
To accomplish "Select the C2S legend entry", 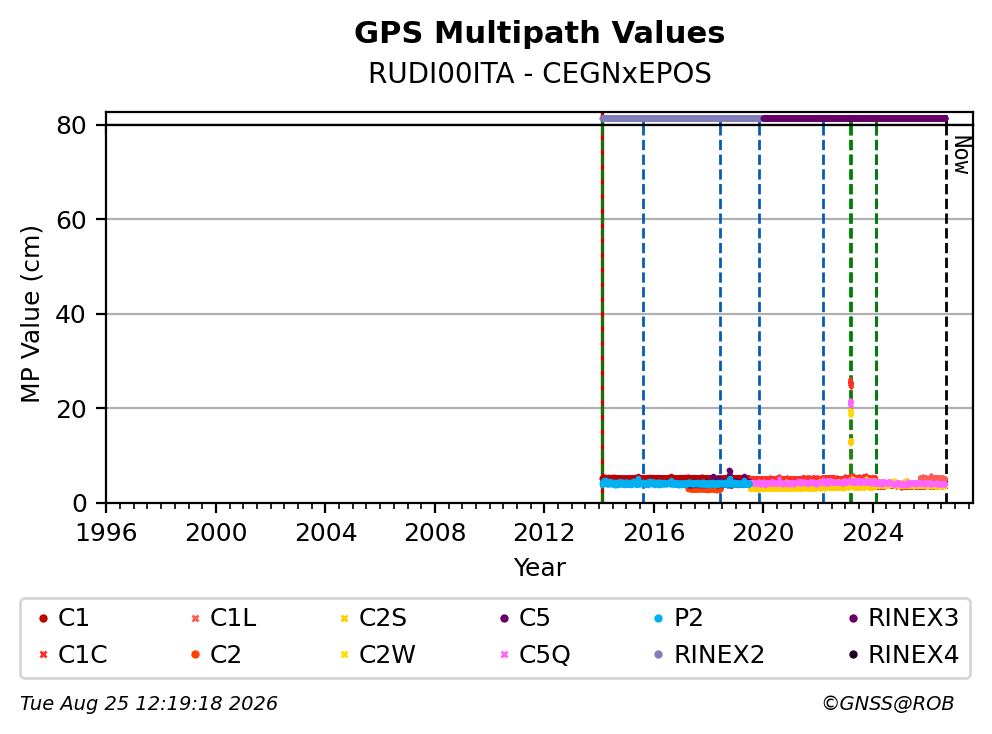I will [x=373, y=618].
